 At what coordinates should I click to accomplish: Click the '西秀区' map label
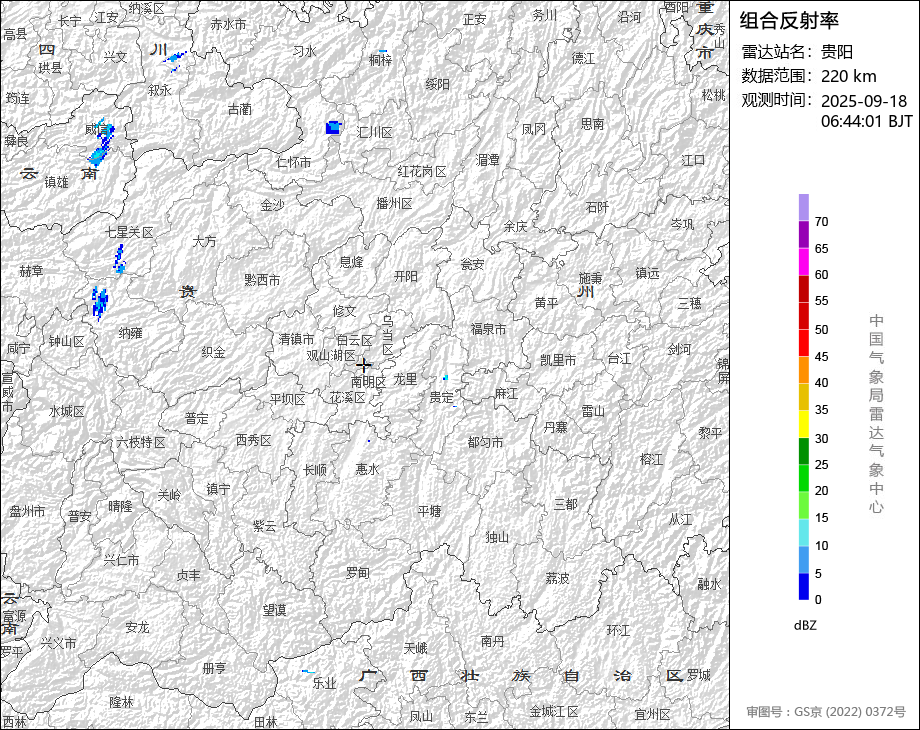pyautogui.click(x=253, y=440)
